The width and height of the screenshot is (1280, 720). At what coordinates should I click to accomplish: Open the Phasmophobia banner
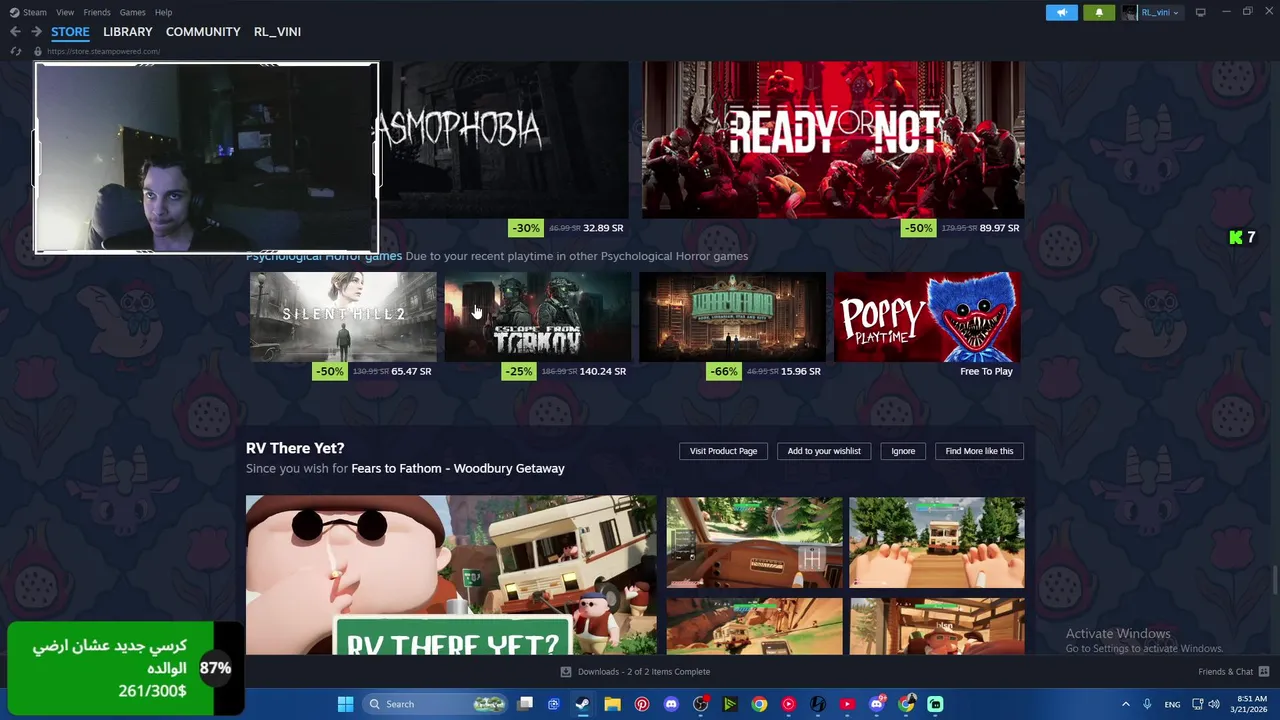click(x=503, y=140)
